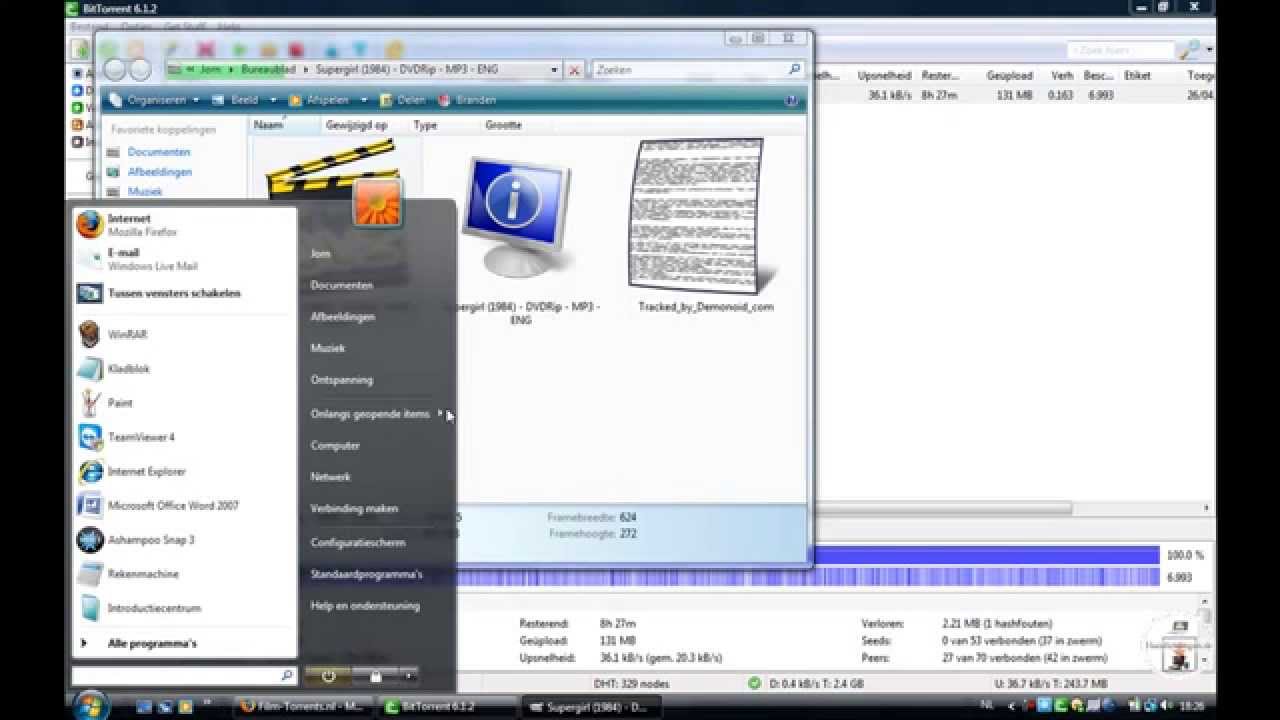Click the Geüpload column header in BitTorrent
Screen dimensions: 1280x720
(1009, 75)
